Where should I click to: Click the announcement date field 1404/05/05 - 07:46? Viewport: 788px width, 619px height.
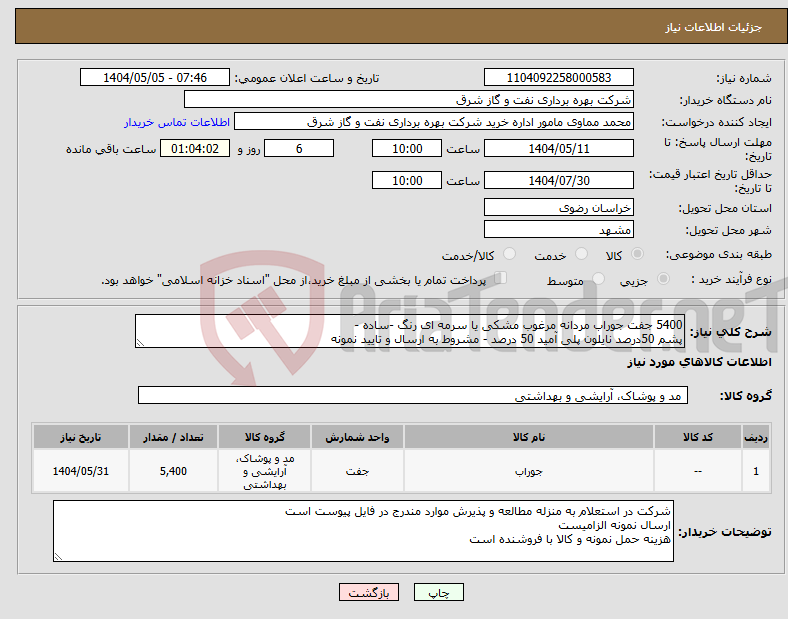point(155,78)
